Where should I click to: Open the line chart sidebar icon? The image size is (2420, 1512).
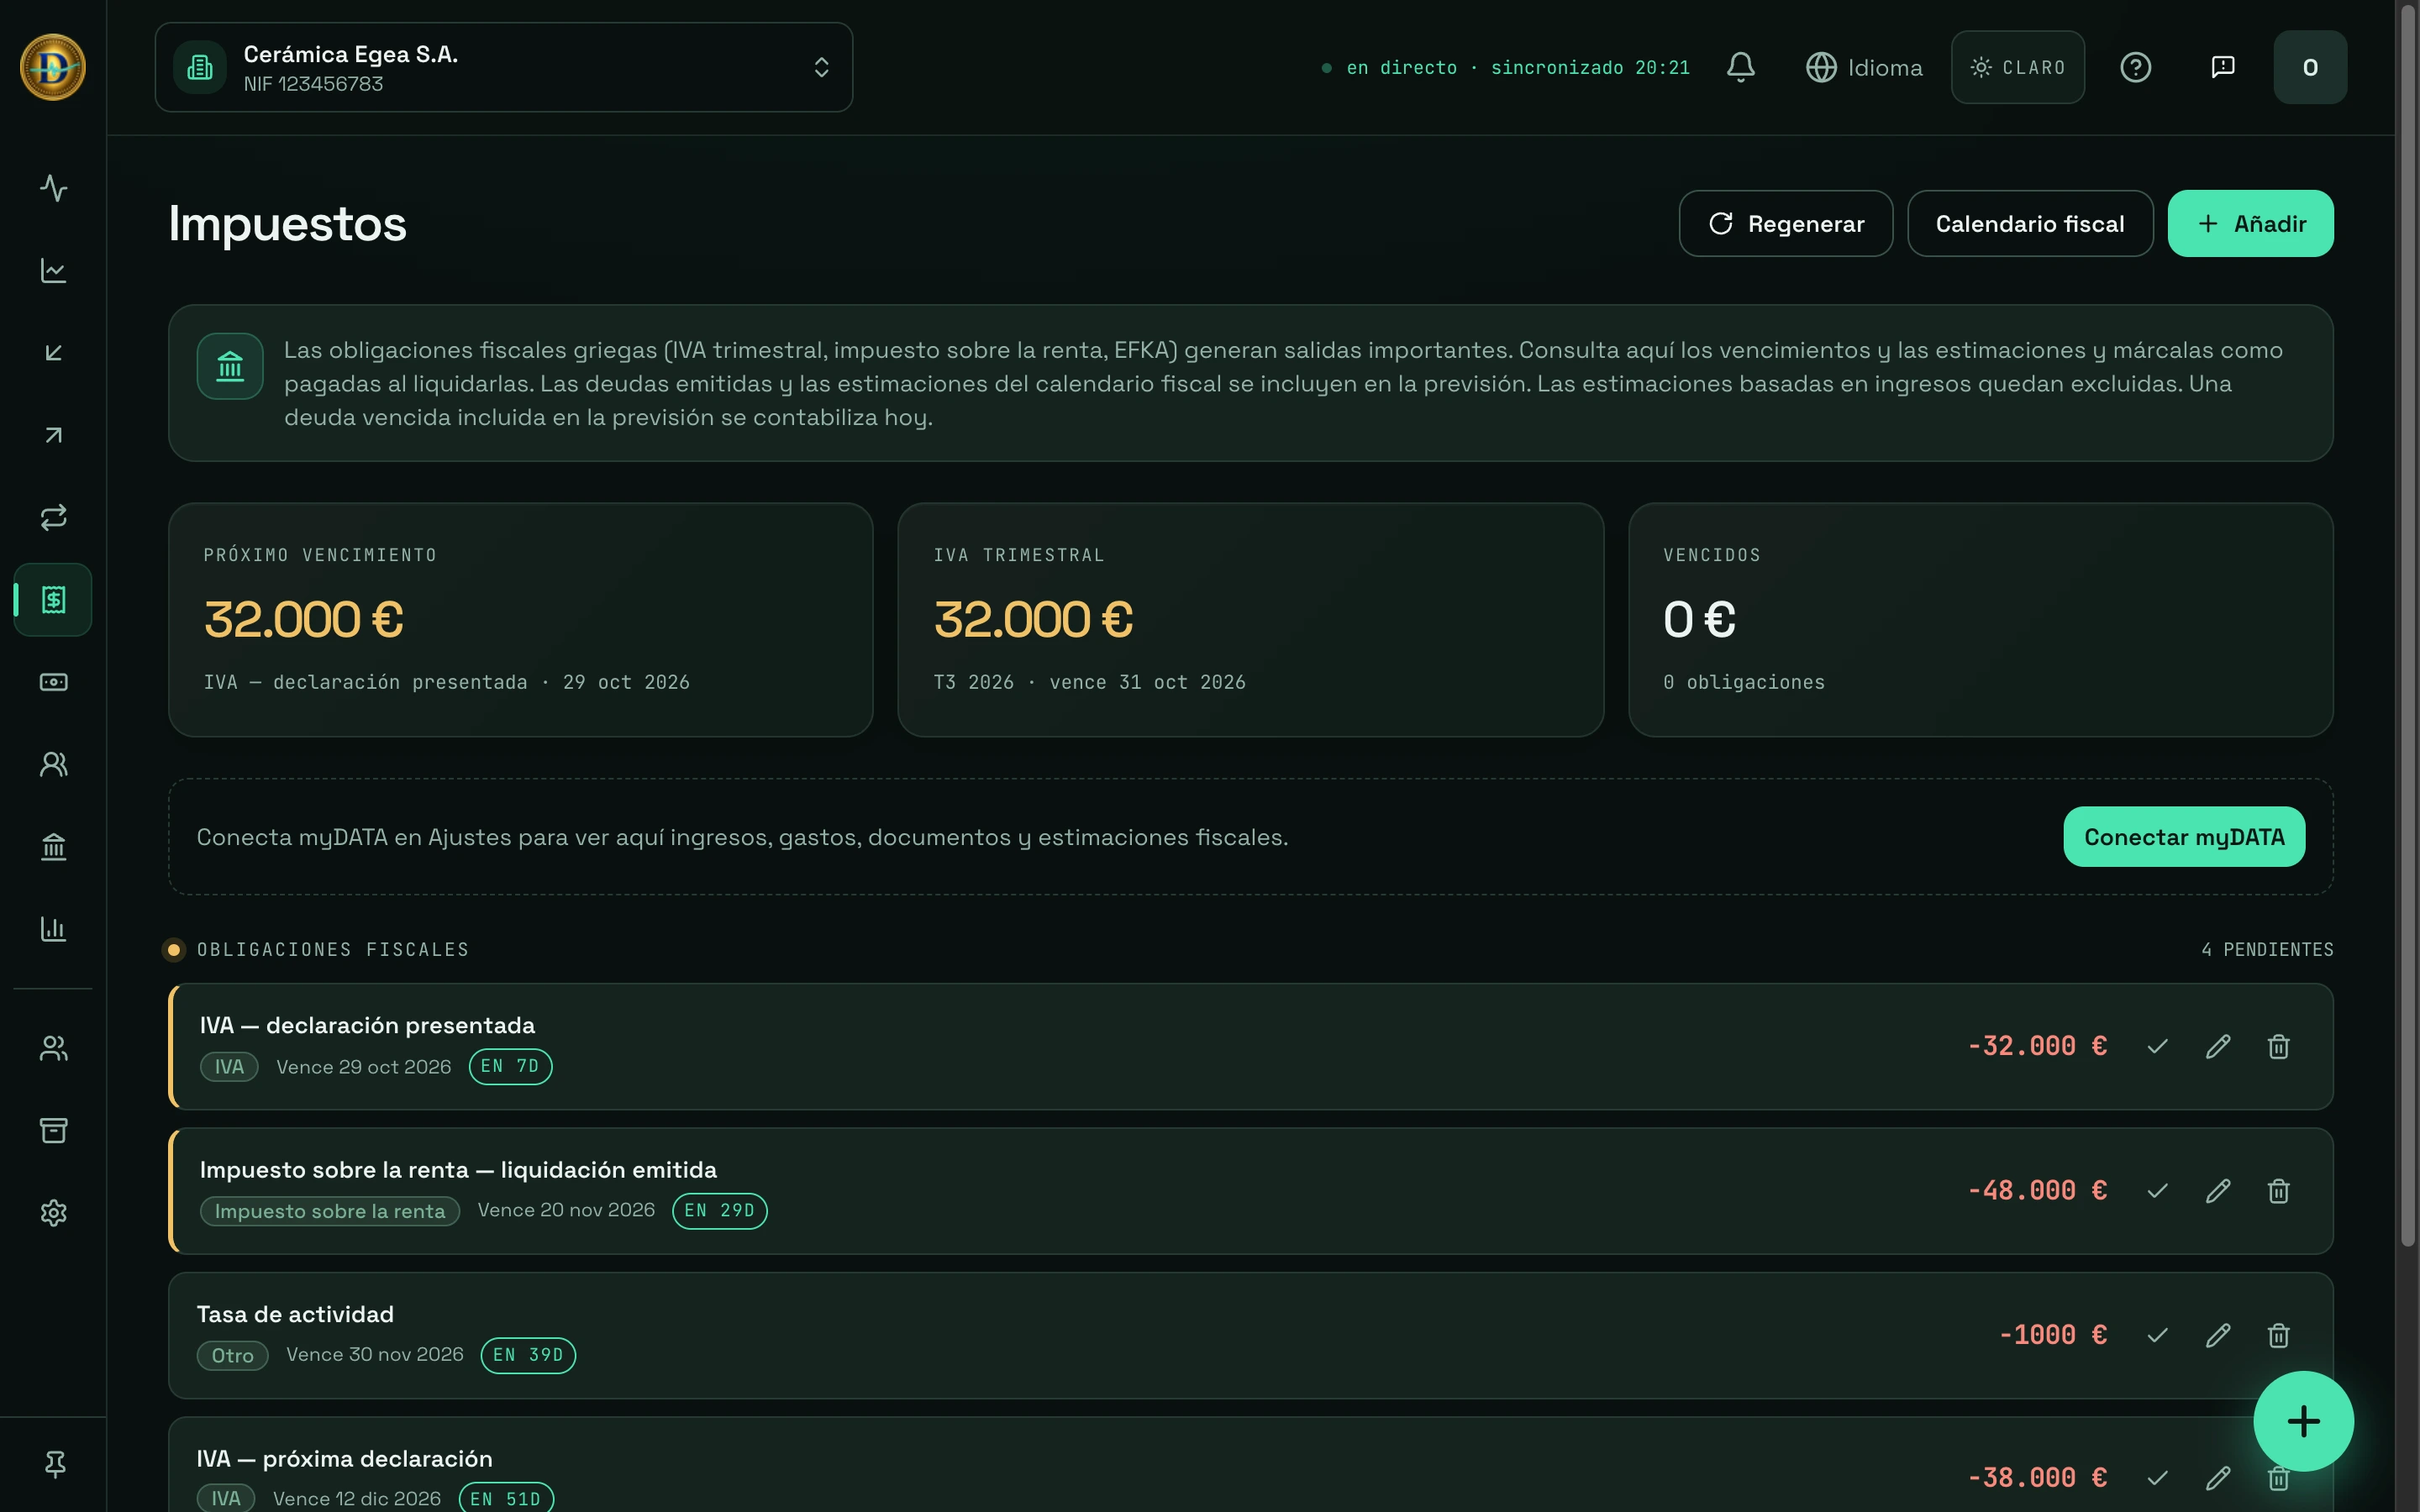click(x=53, y=270)
